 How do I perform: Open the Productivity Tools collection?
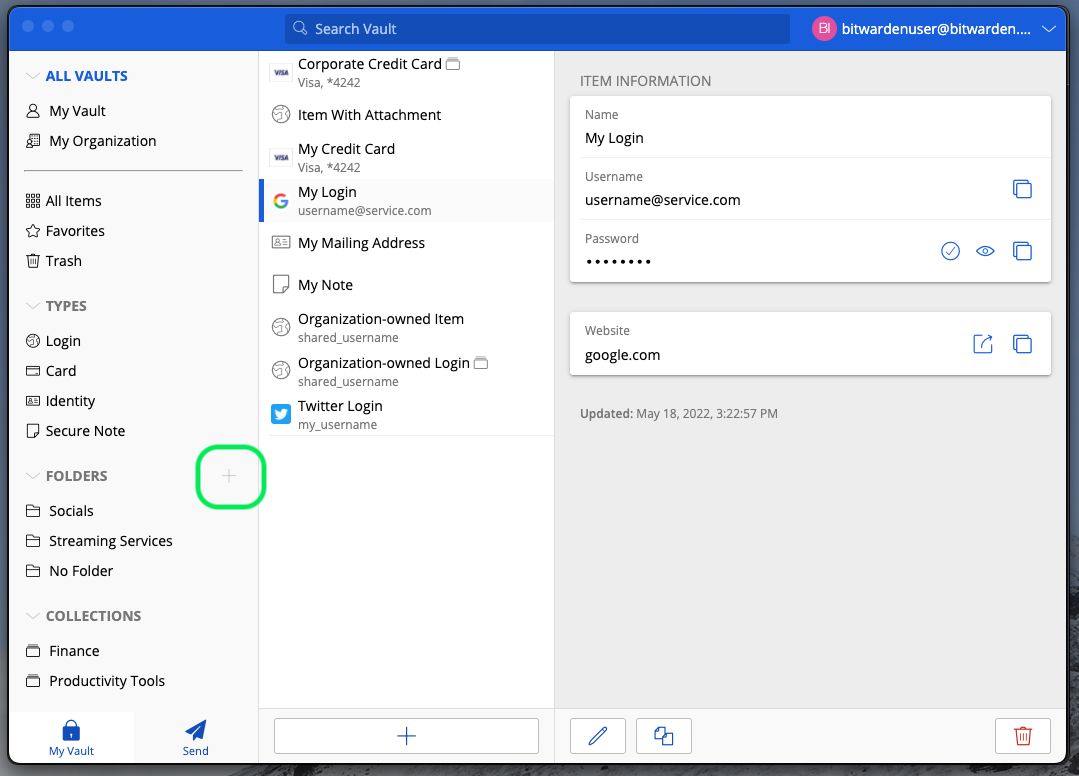tap(96, 681)
